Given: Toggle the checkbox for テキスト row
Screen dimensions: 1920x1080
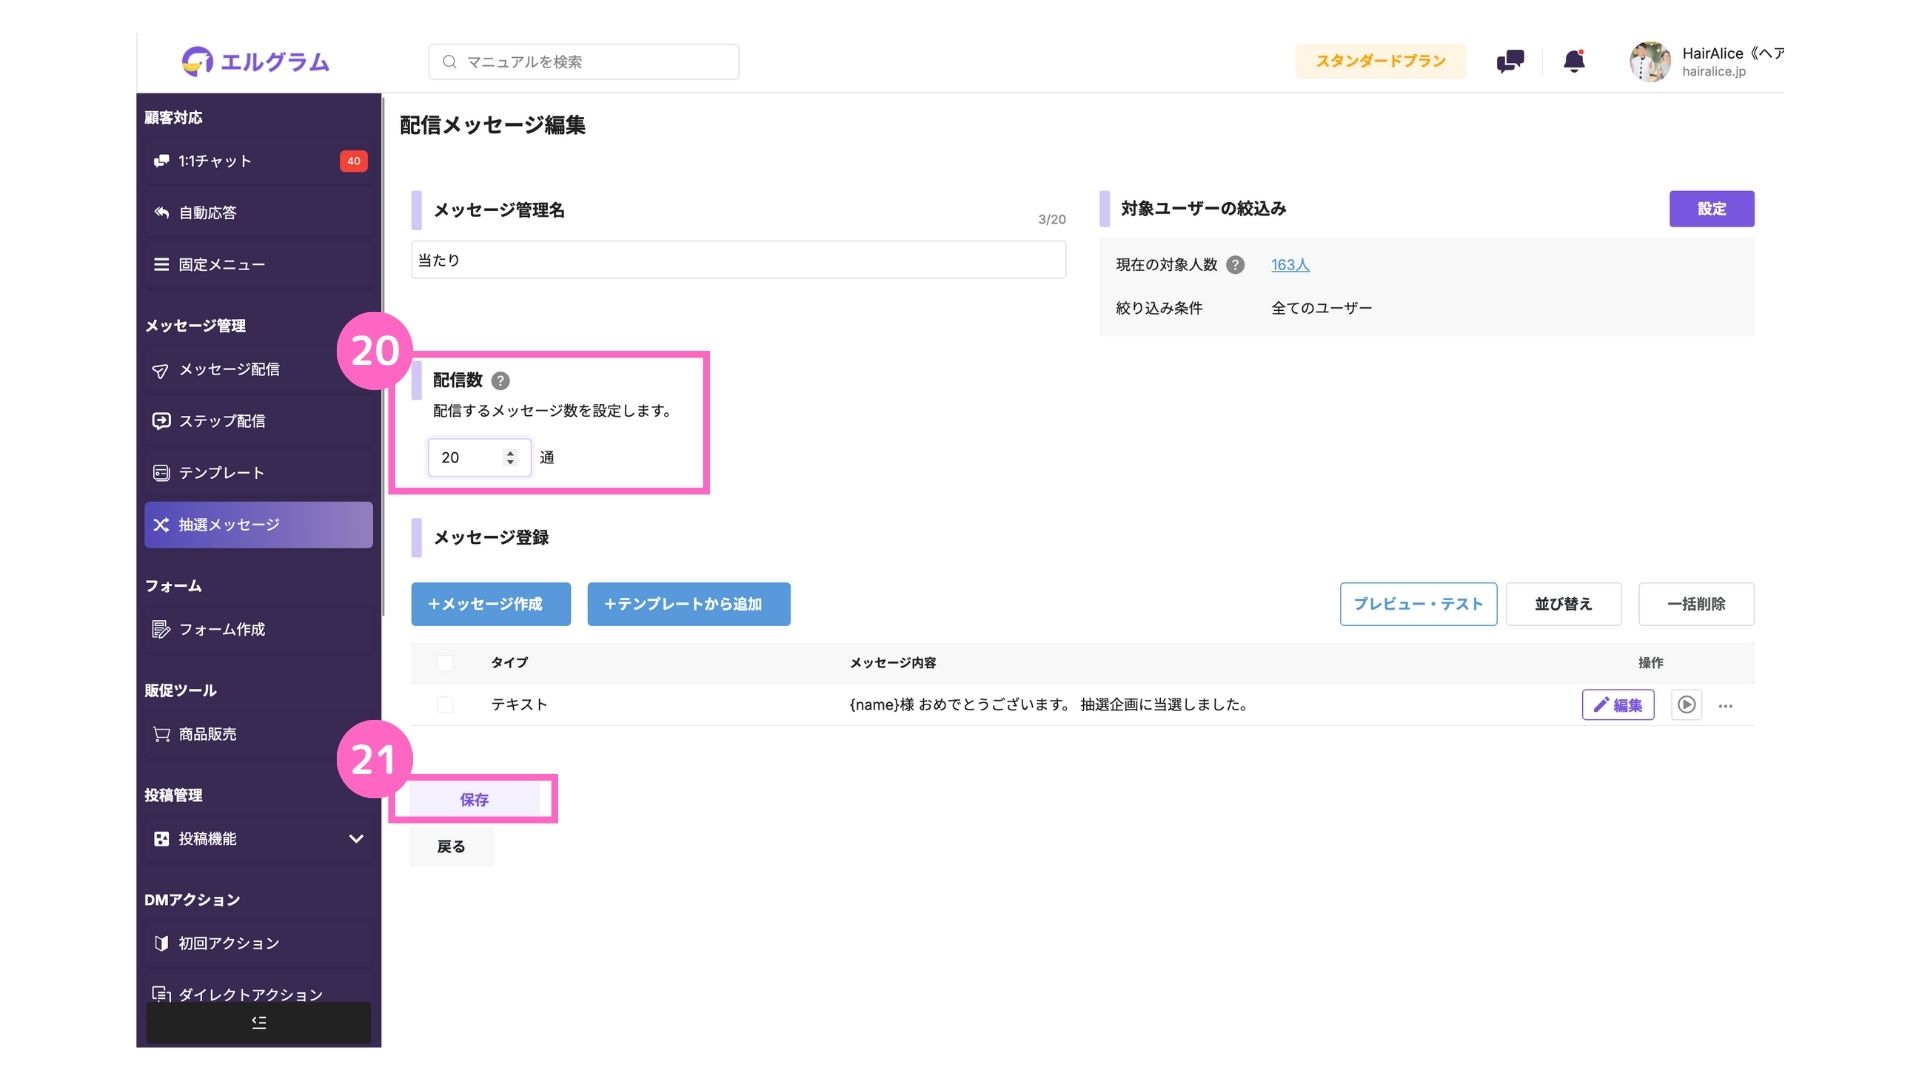Looking at the screenshot, I should tap(445, 705).
